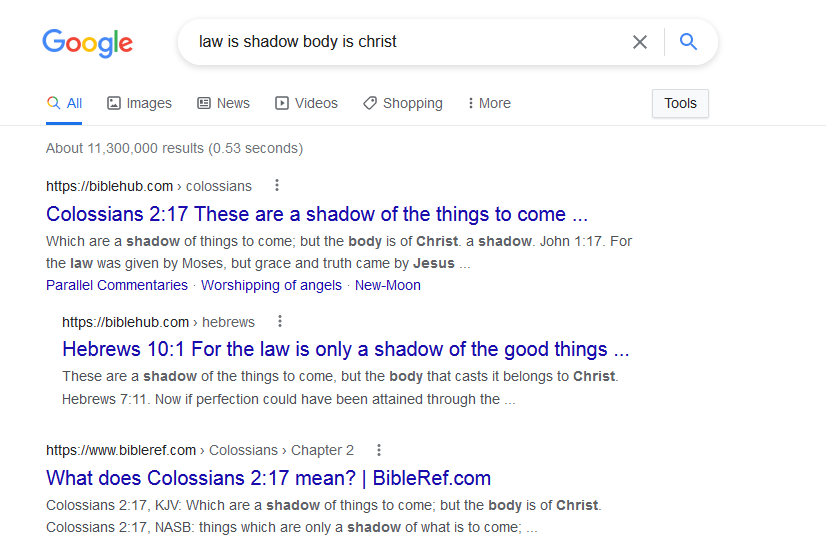The width and height of the screenshot is (826, 546).
Task: Click the blue magnifier search button
Action: (x=688, y=42)
